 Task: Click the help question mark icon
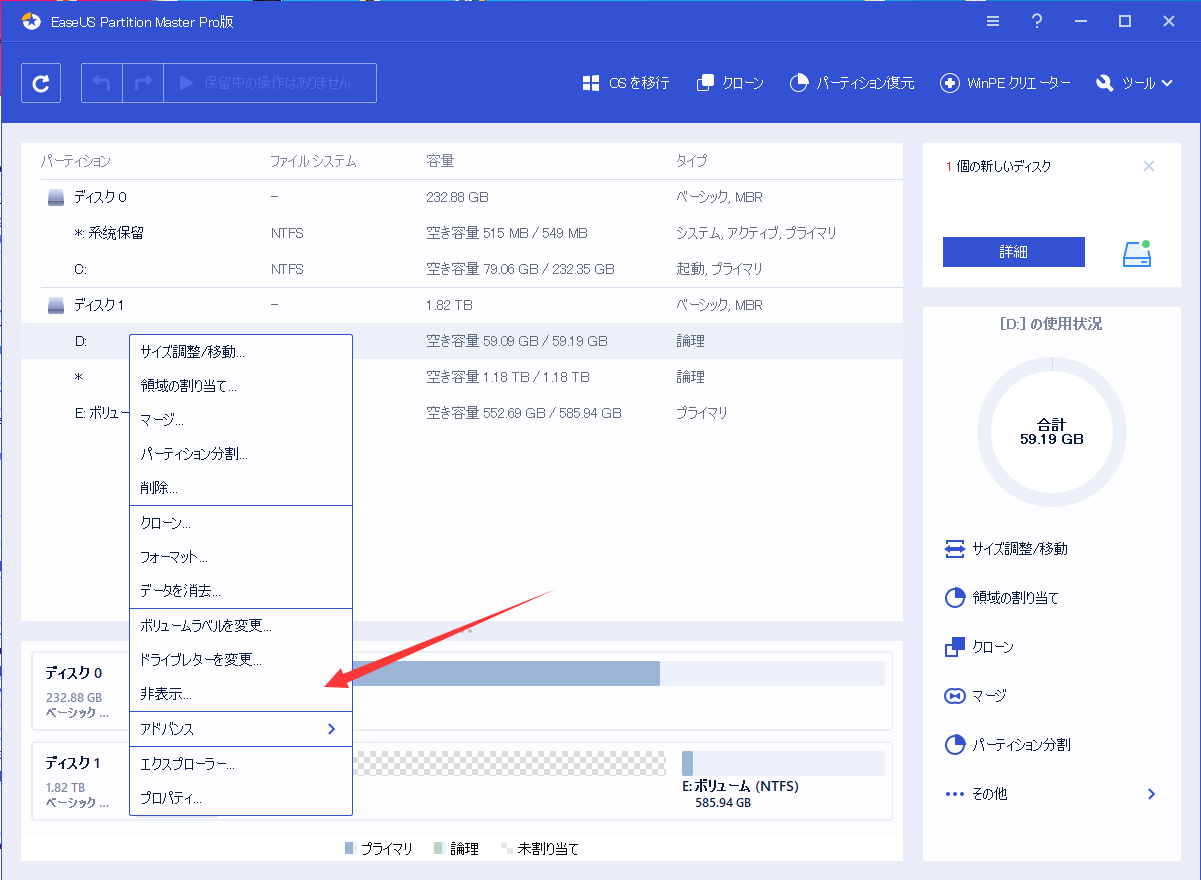pos(1037,21)
